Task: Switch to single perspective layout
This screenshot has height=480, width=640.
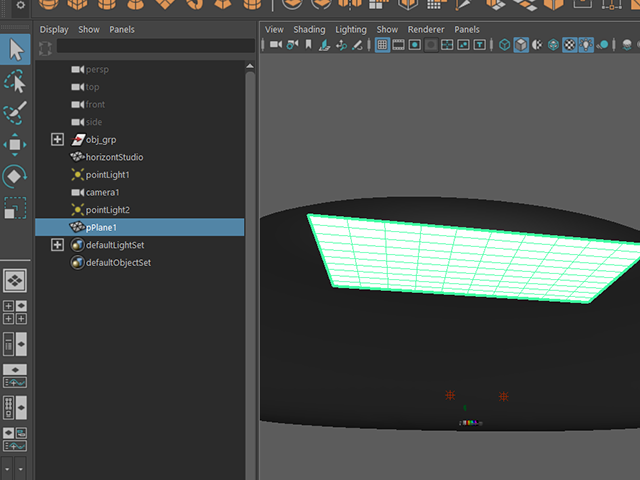Action: [x=15, y=280]
